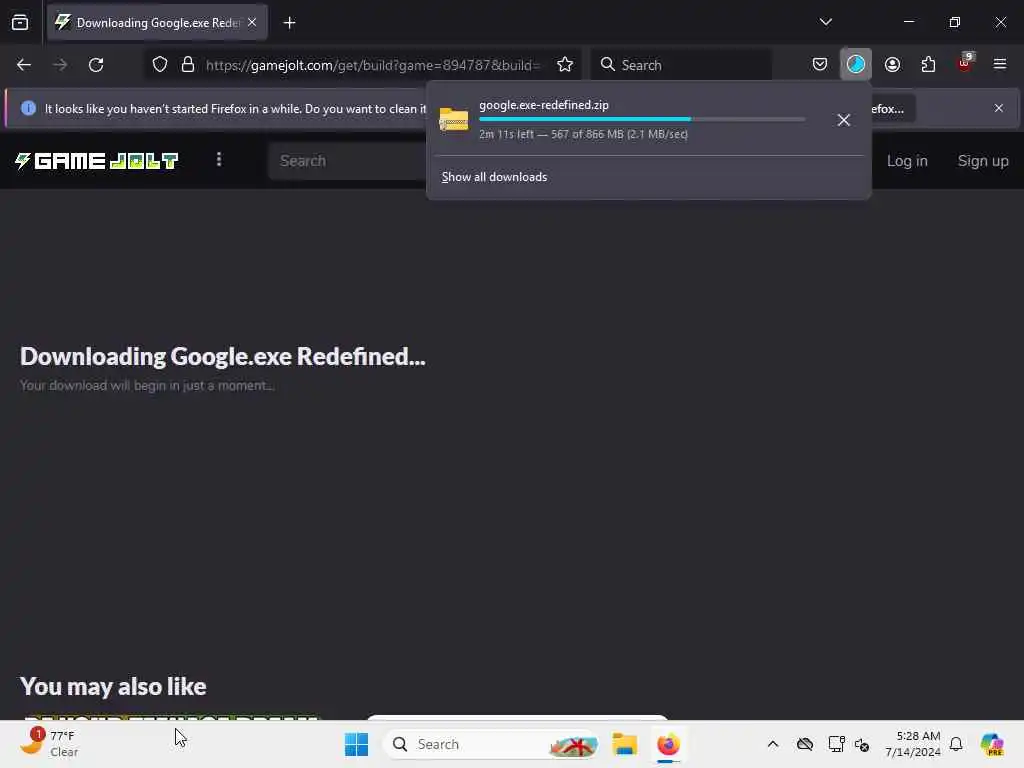Screen dimensions: 1024x768
Task: Open File Explorer from taskbar
Action: 624,744
